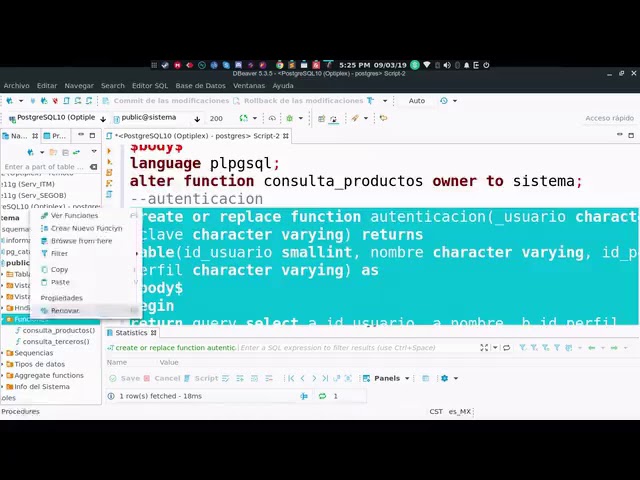
Task: Open the Panels dropdown in results toolbar
Action: [x=386, y=378]
